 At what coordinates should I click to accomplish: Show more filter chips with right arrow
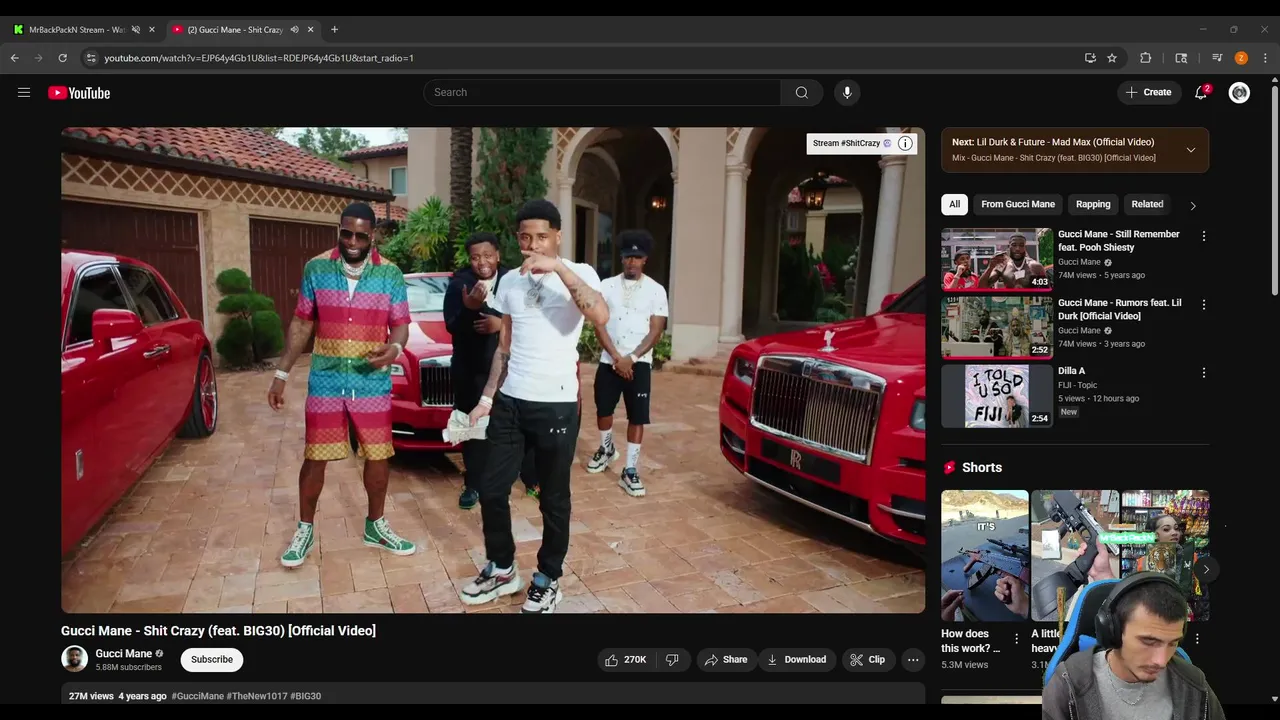[1192, 205]
